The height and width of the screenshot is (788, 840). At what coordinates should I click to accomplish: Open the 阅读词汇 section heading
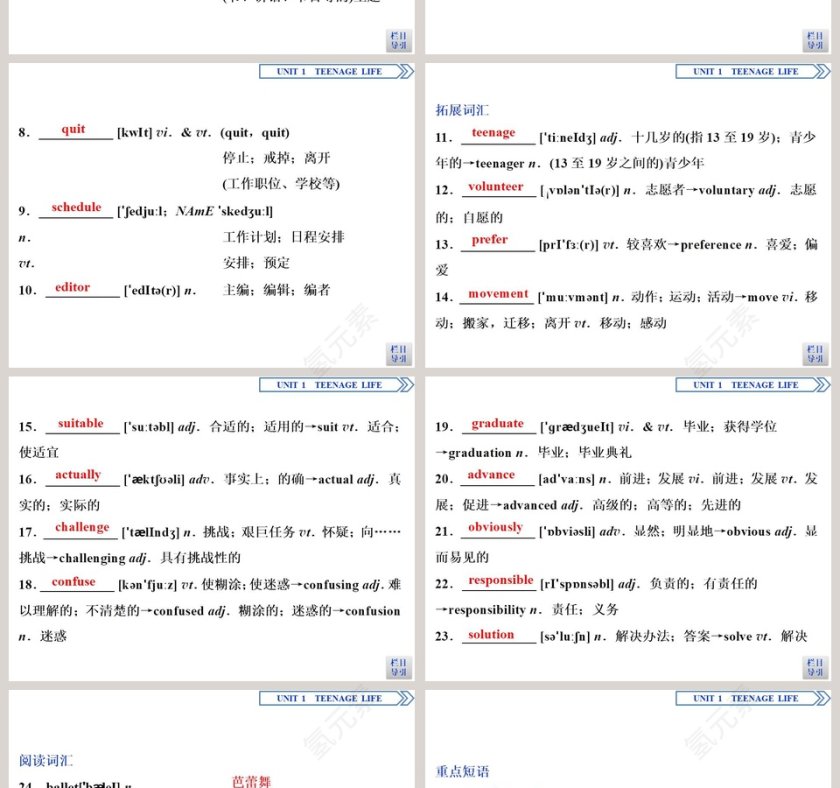[x=47, y=760]
